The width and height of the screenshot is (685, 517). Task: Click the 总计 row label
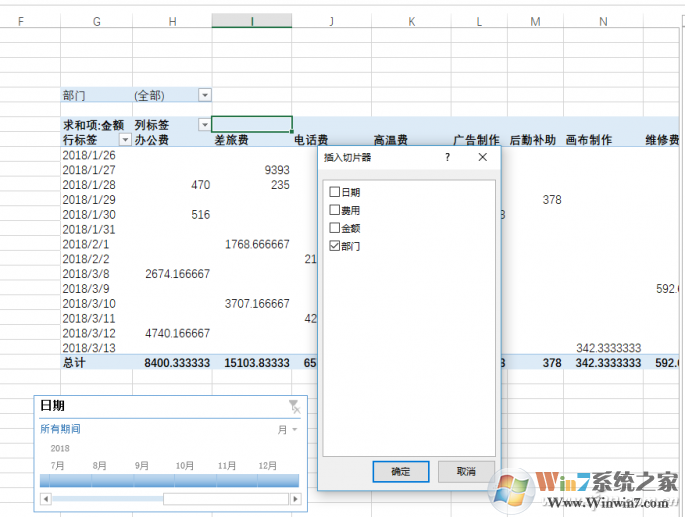click(x=74, y=363)
